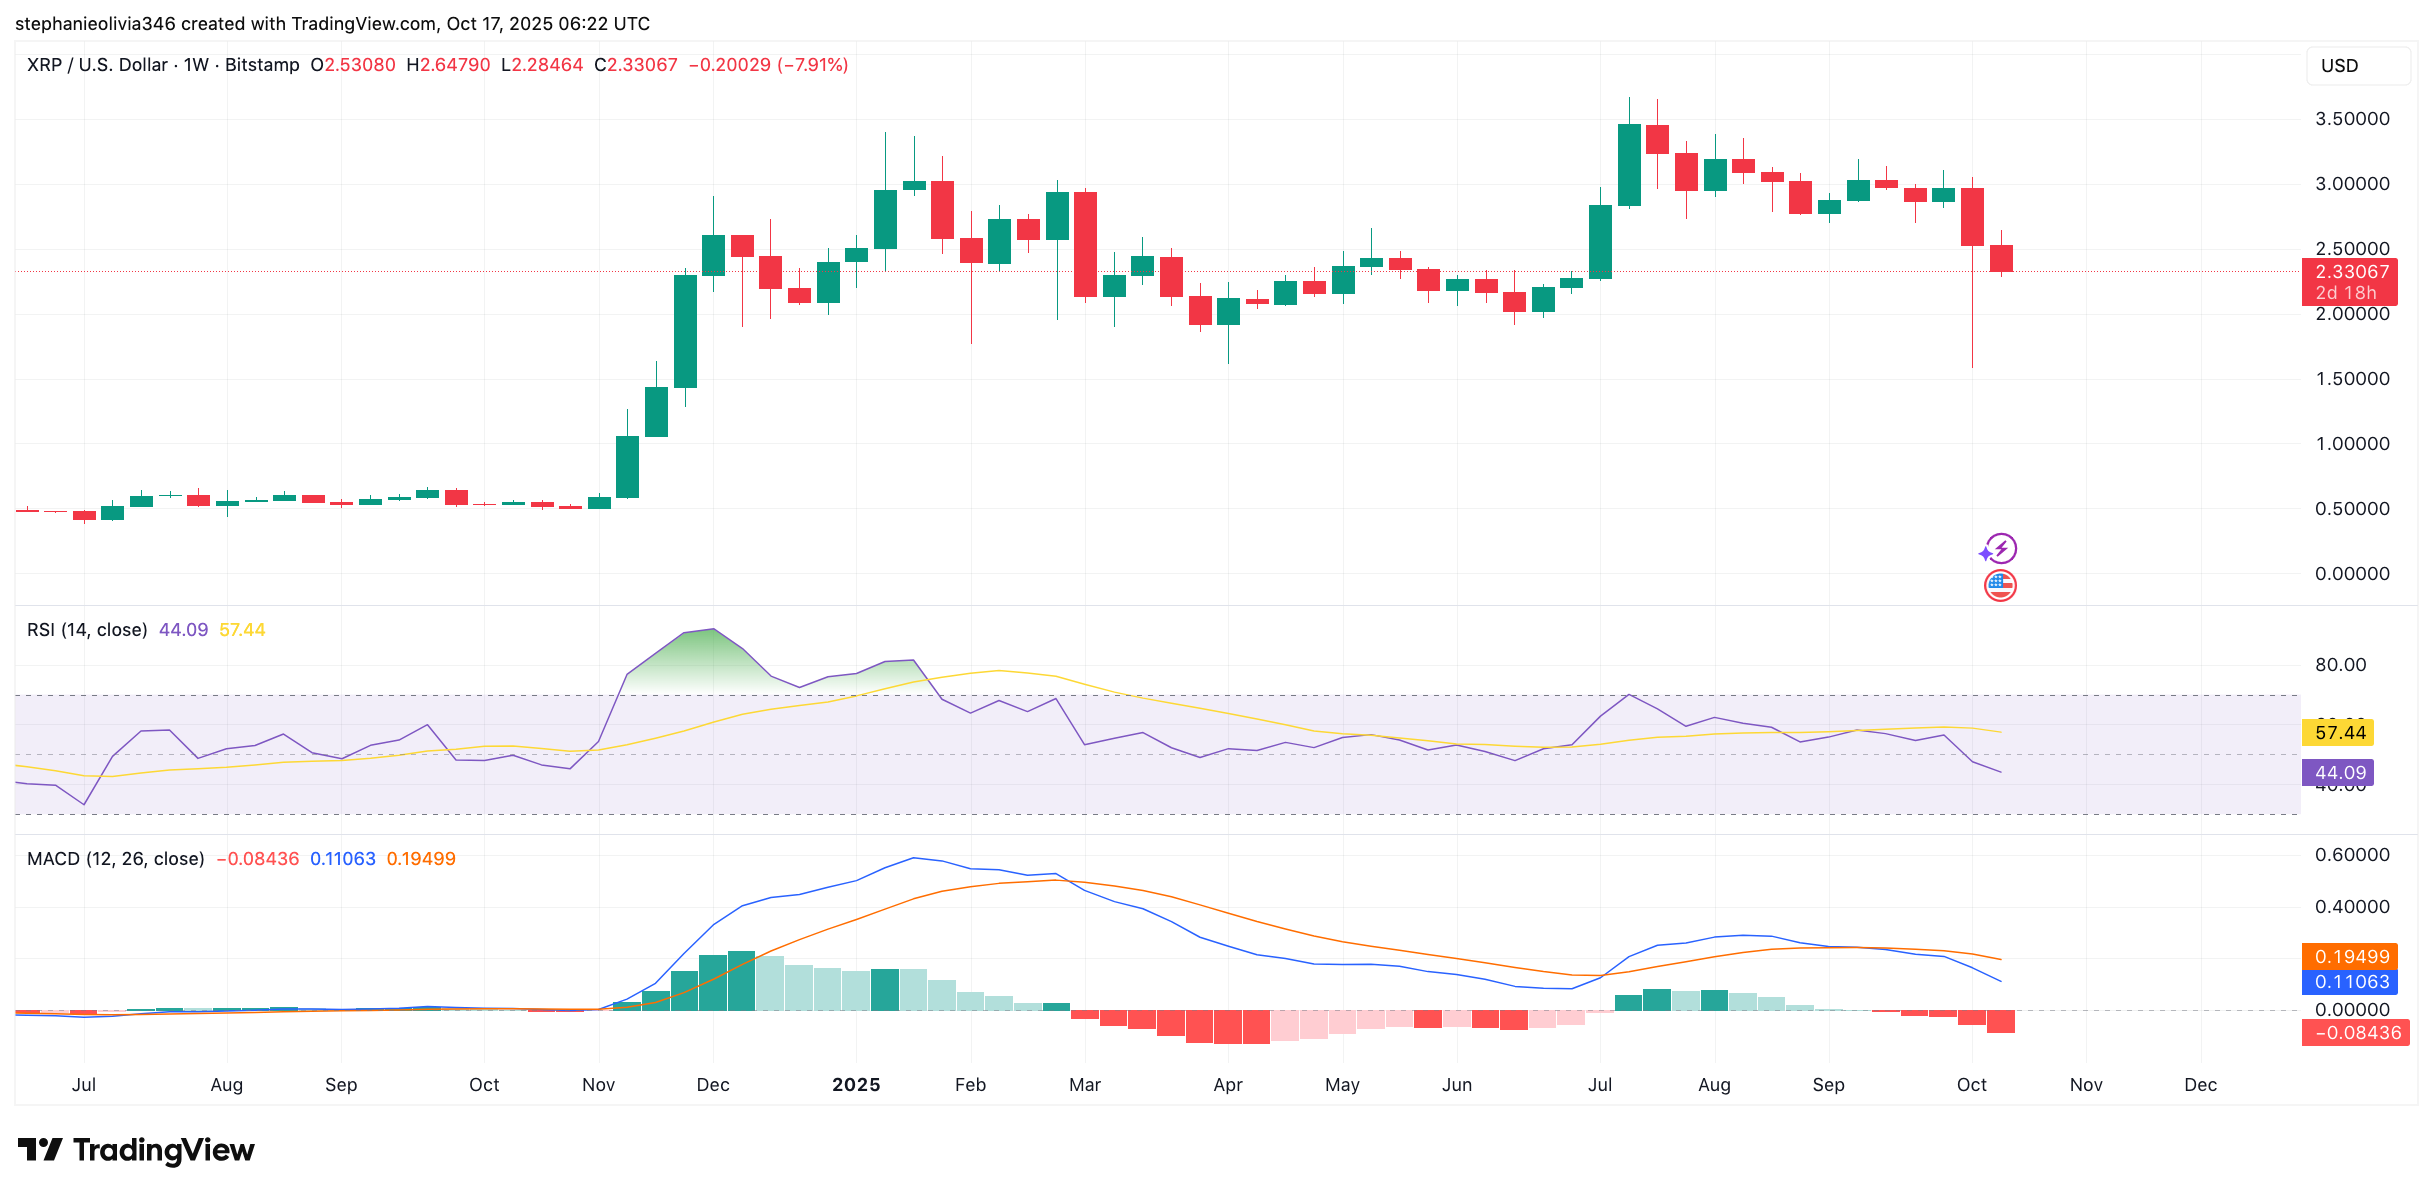The height and width of the screenshot is (1195, 2433).
Task: Click the 3.50000 price axis label
Action: [2352, 119]
